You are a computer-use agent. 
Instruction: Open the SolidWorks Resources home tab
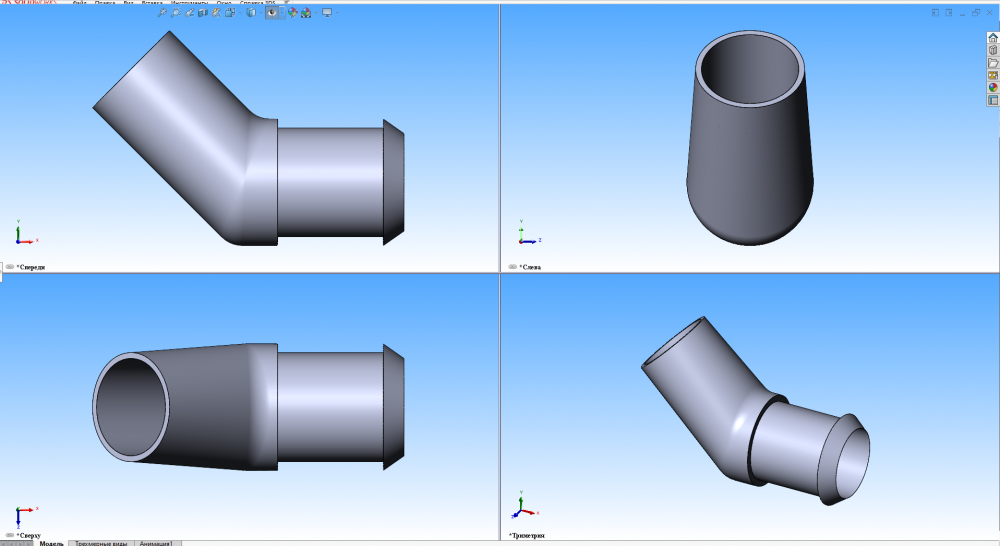(993, 38)
